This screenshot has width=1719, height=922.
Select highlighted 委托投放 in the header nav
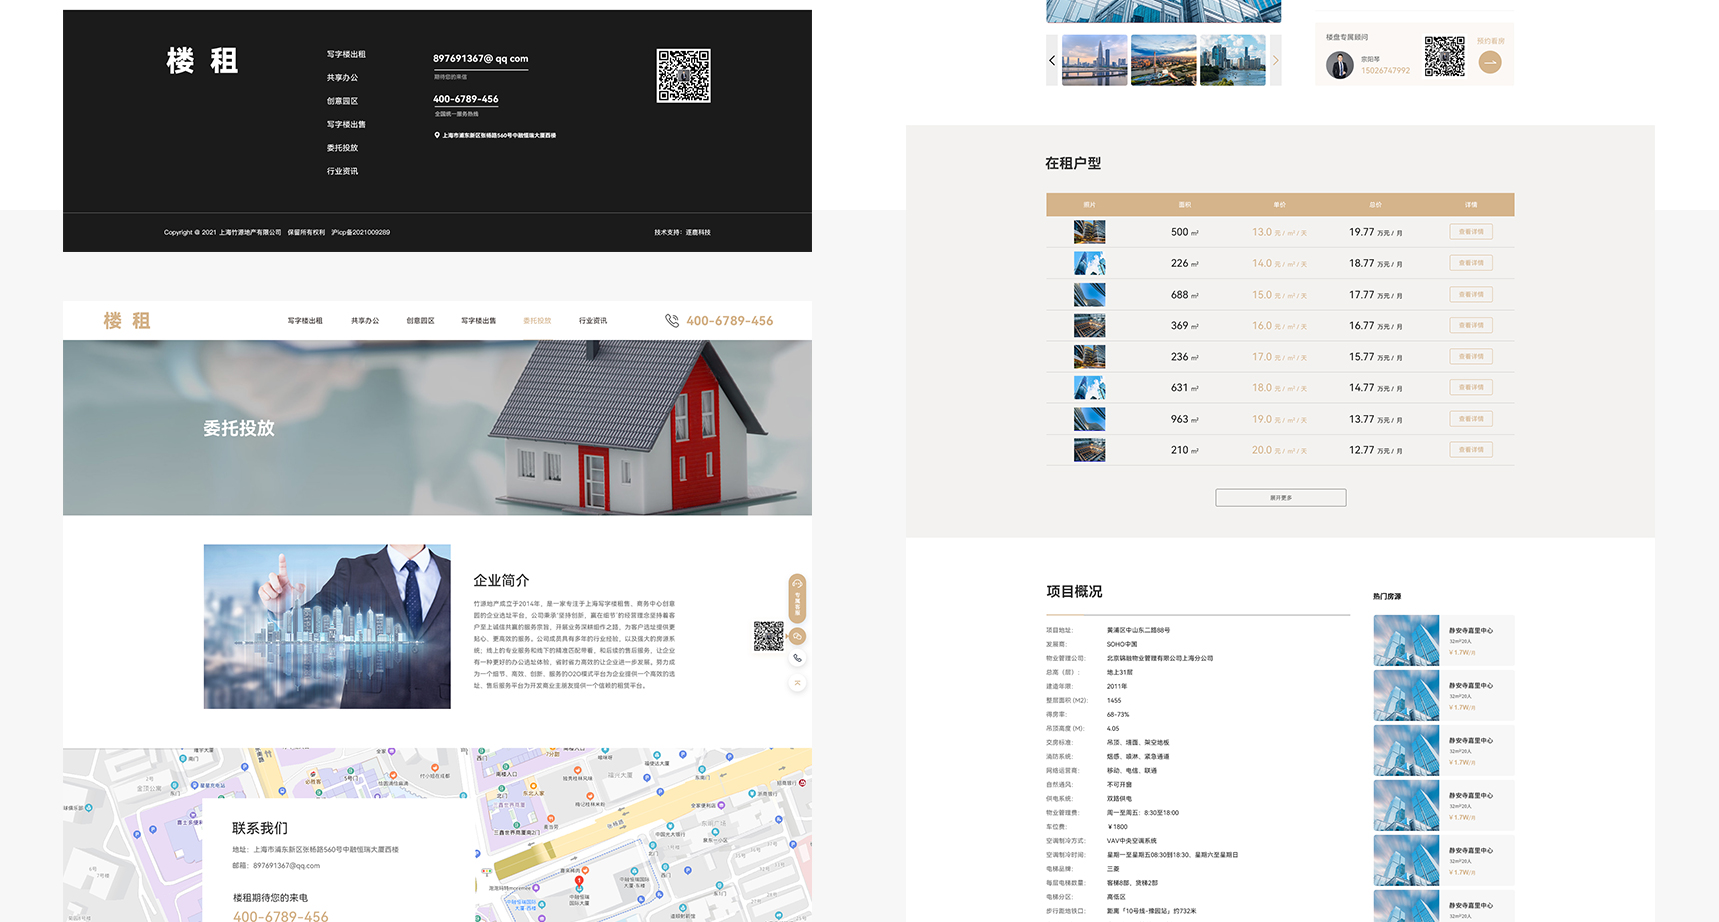tap(537, 321)
